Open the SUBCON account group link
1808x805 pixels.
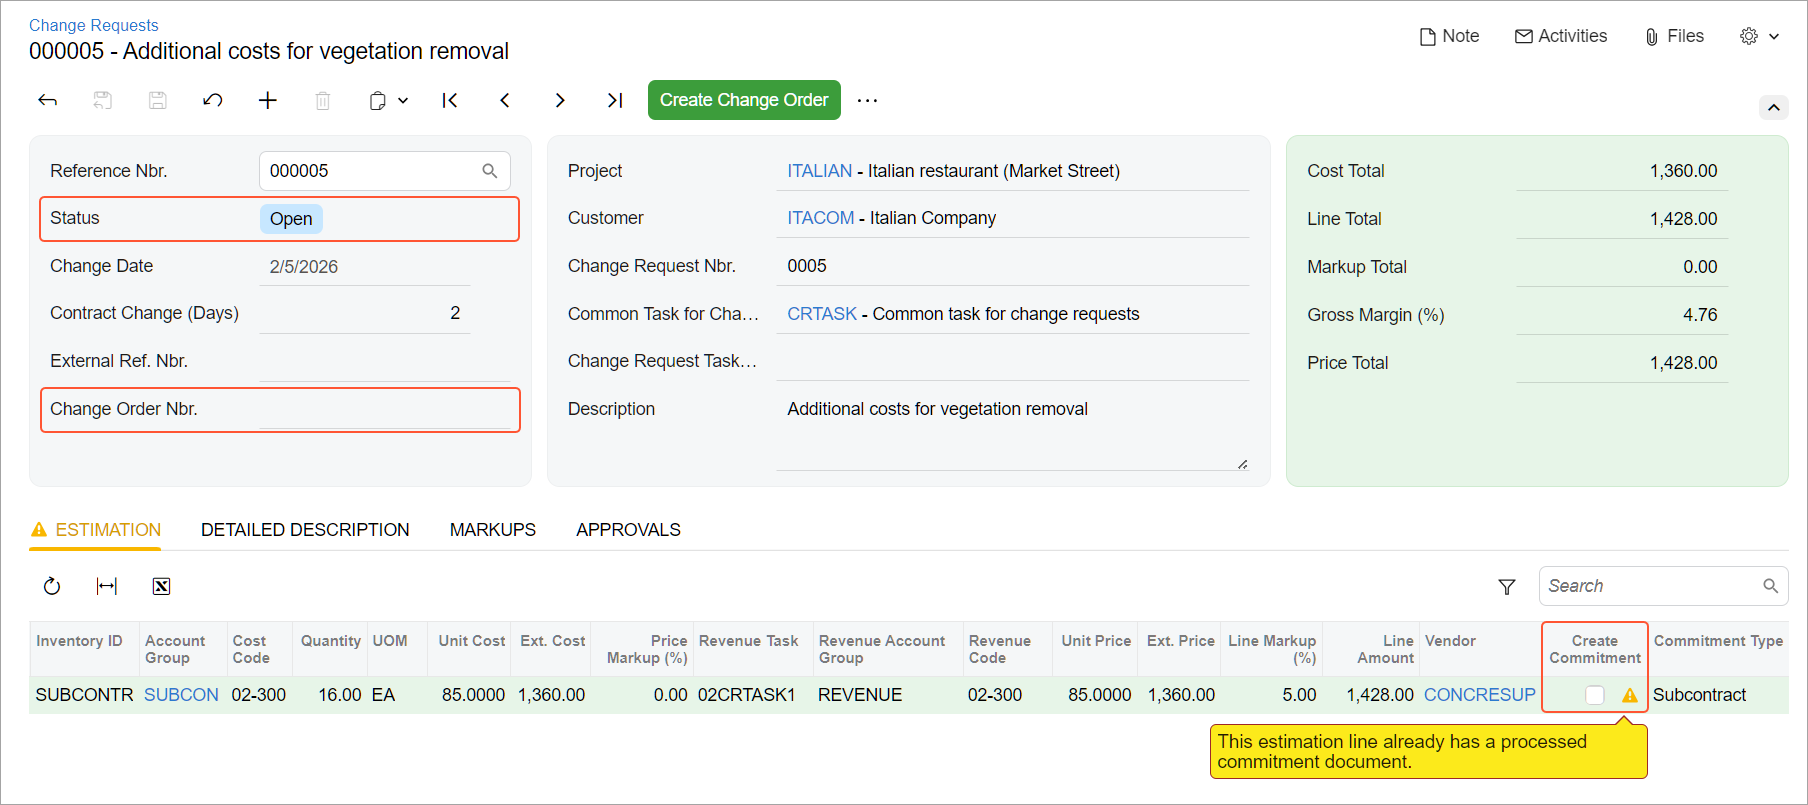[181, 695]
